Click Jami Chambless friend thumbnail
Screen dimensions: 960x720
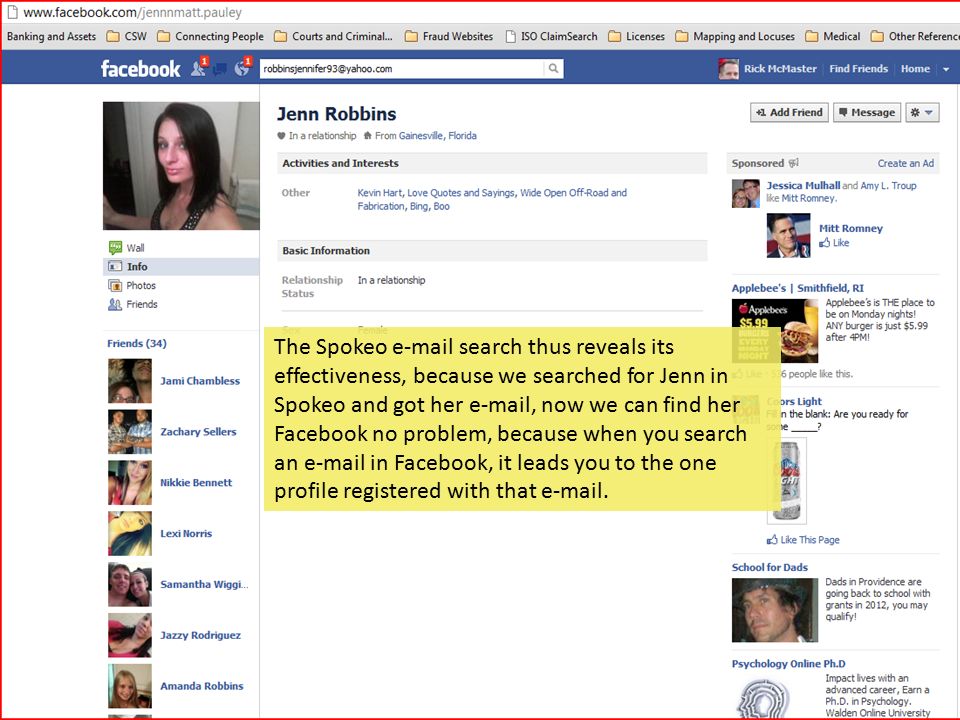click(130, 381)
